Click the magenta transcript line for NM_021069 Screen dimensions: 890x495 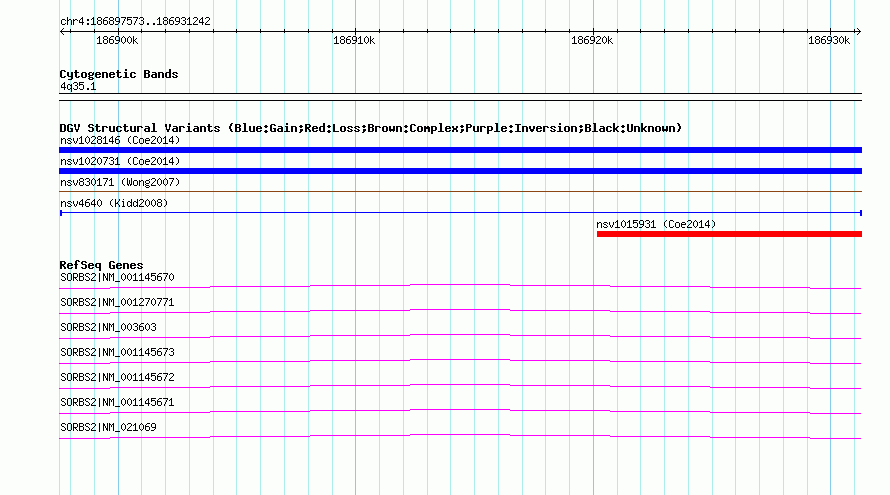point(460,436)
